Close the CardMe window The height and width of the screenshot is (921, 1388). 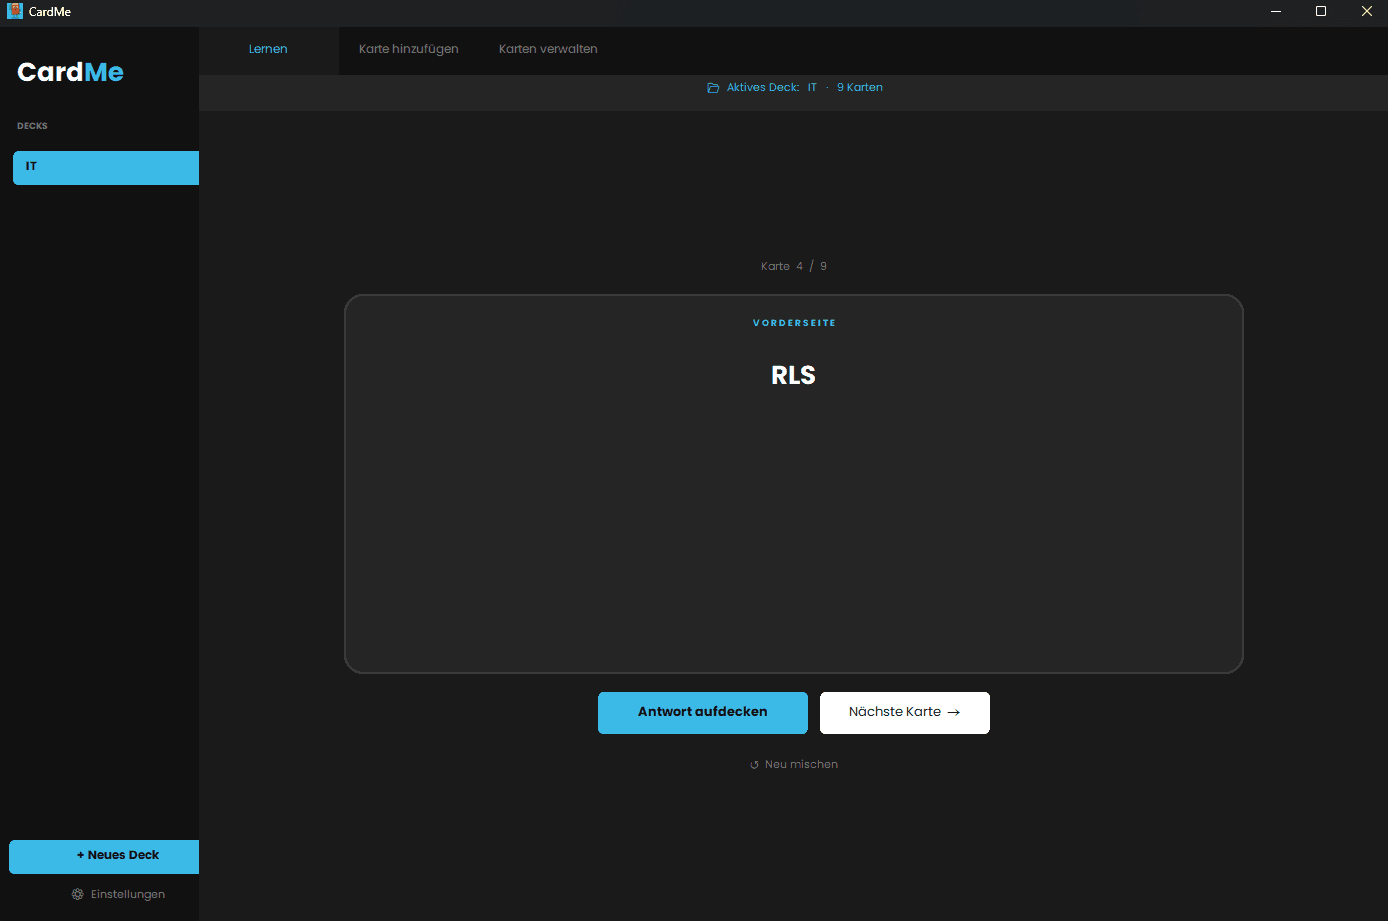click(x=1366, y=11)
